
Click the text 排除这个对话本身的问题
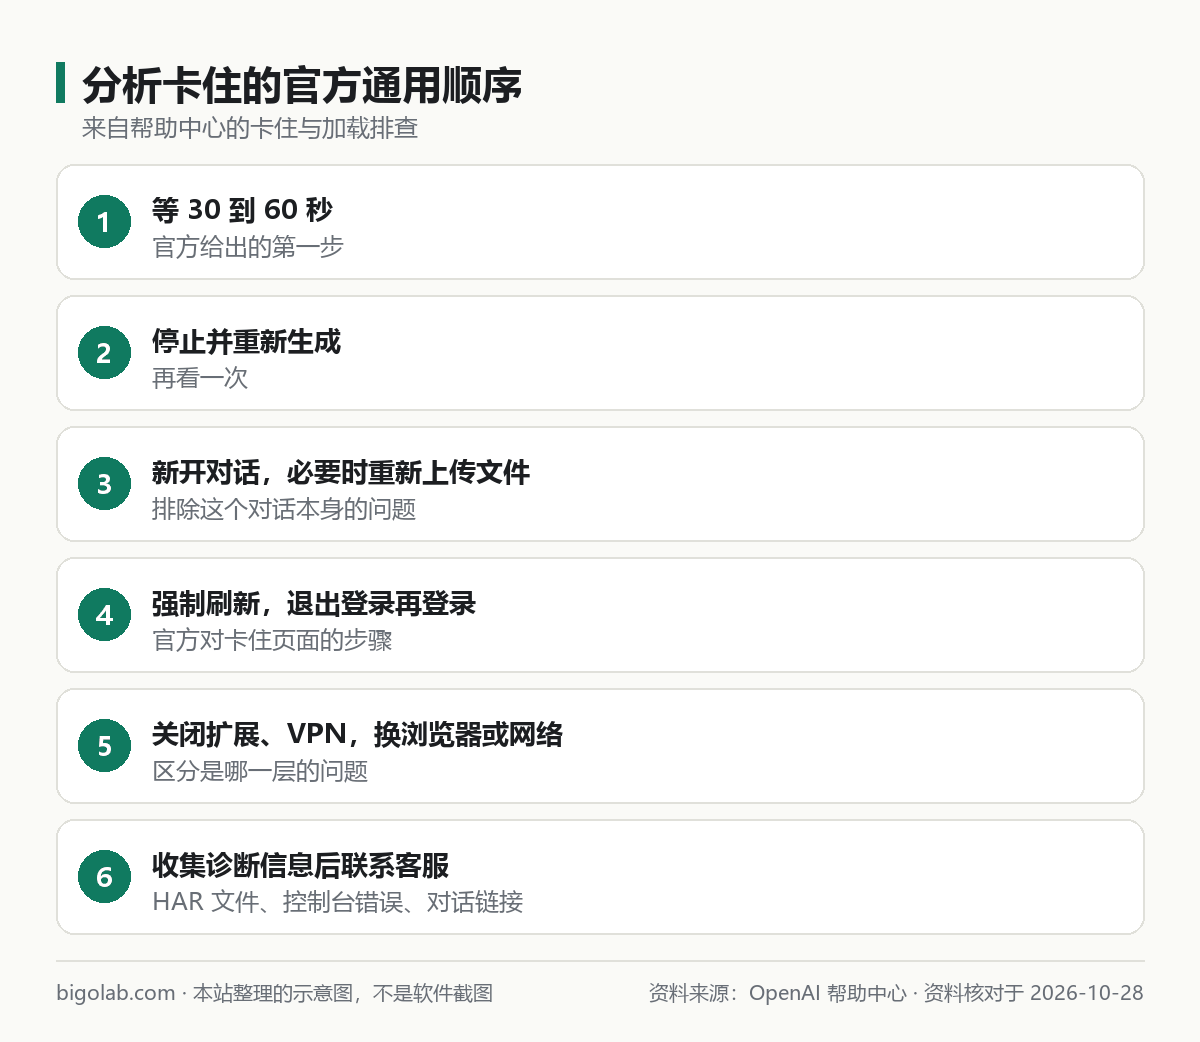click(284, 509)
